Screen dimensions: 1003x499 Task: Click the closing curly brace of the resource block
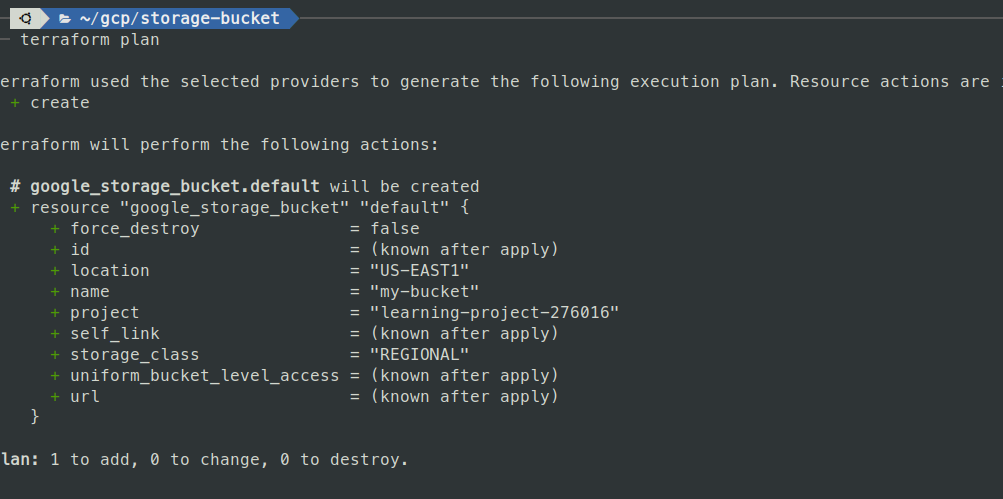tap(35, 415)
